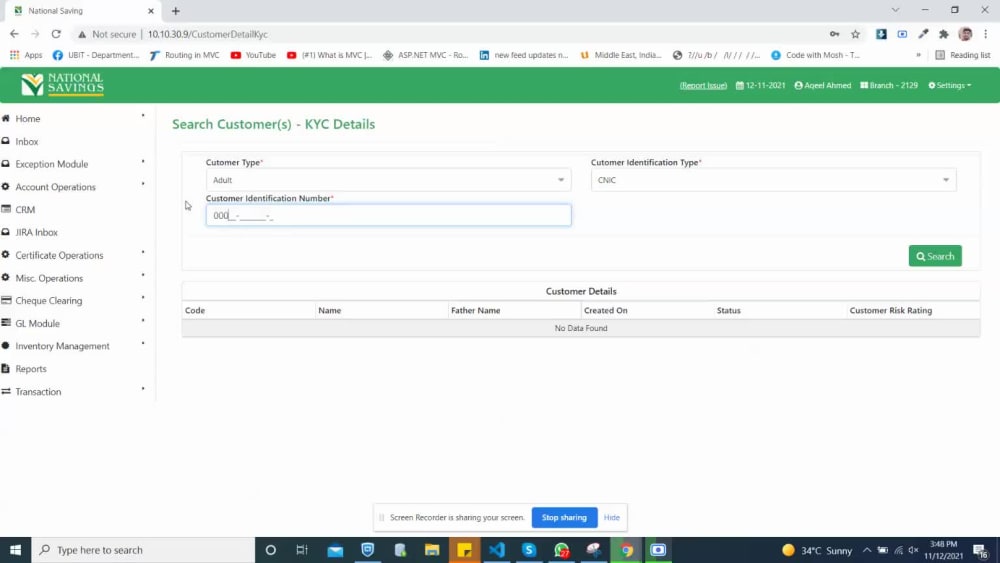
Task: Click the Reports document icon
Action: click(x=6, y=368)
